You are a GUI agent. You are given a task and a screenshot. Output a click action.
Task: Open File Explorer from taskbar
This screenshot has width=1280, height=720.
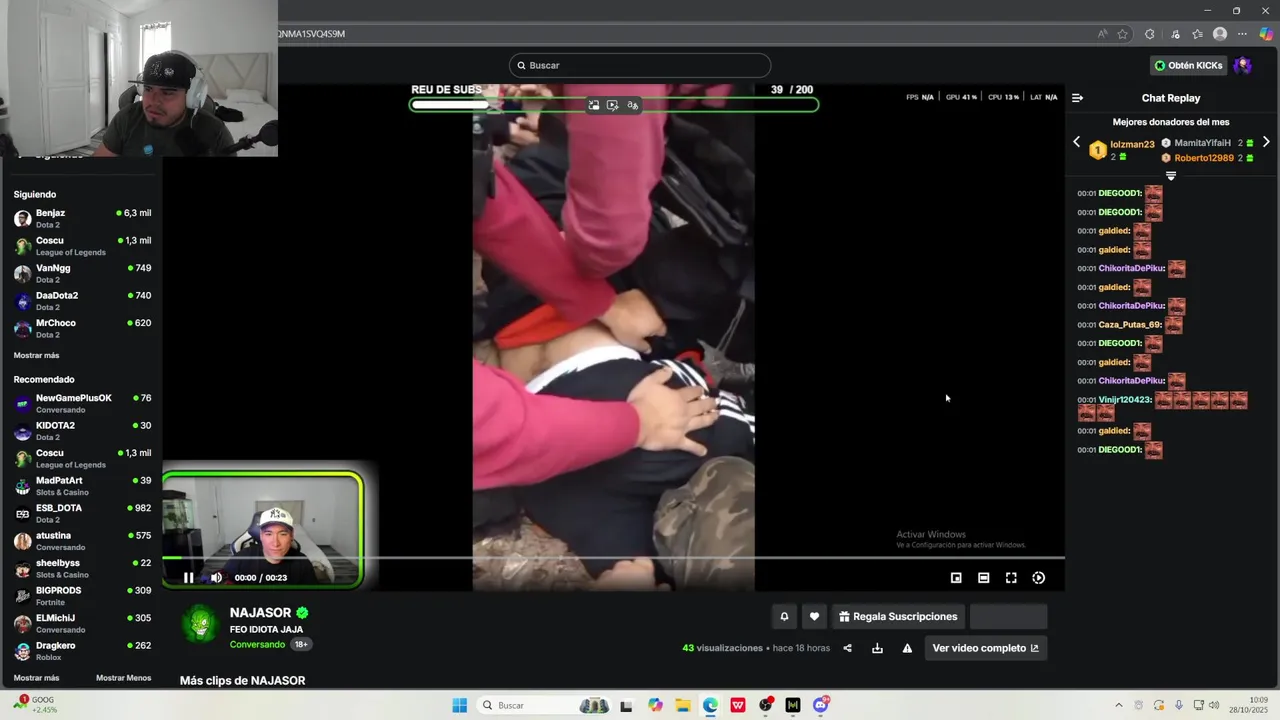[x=682, y=705]
